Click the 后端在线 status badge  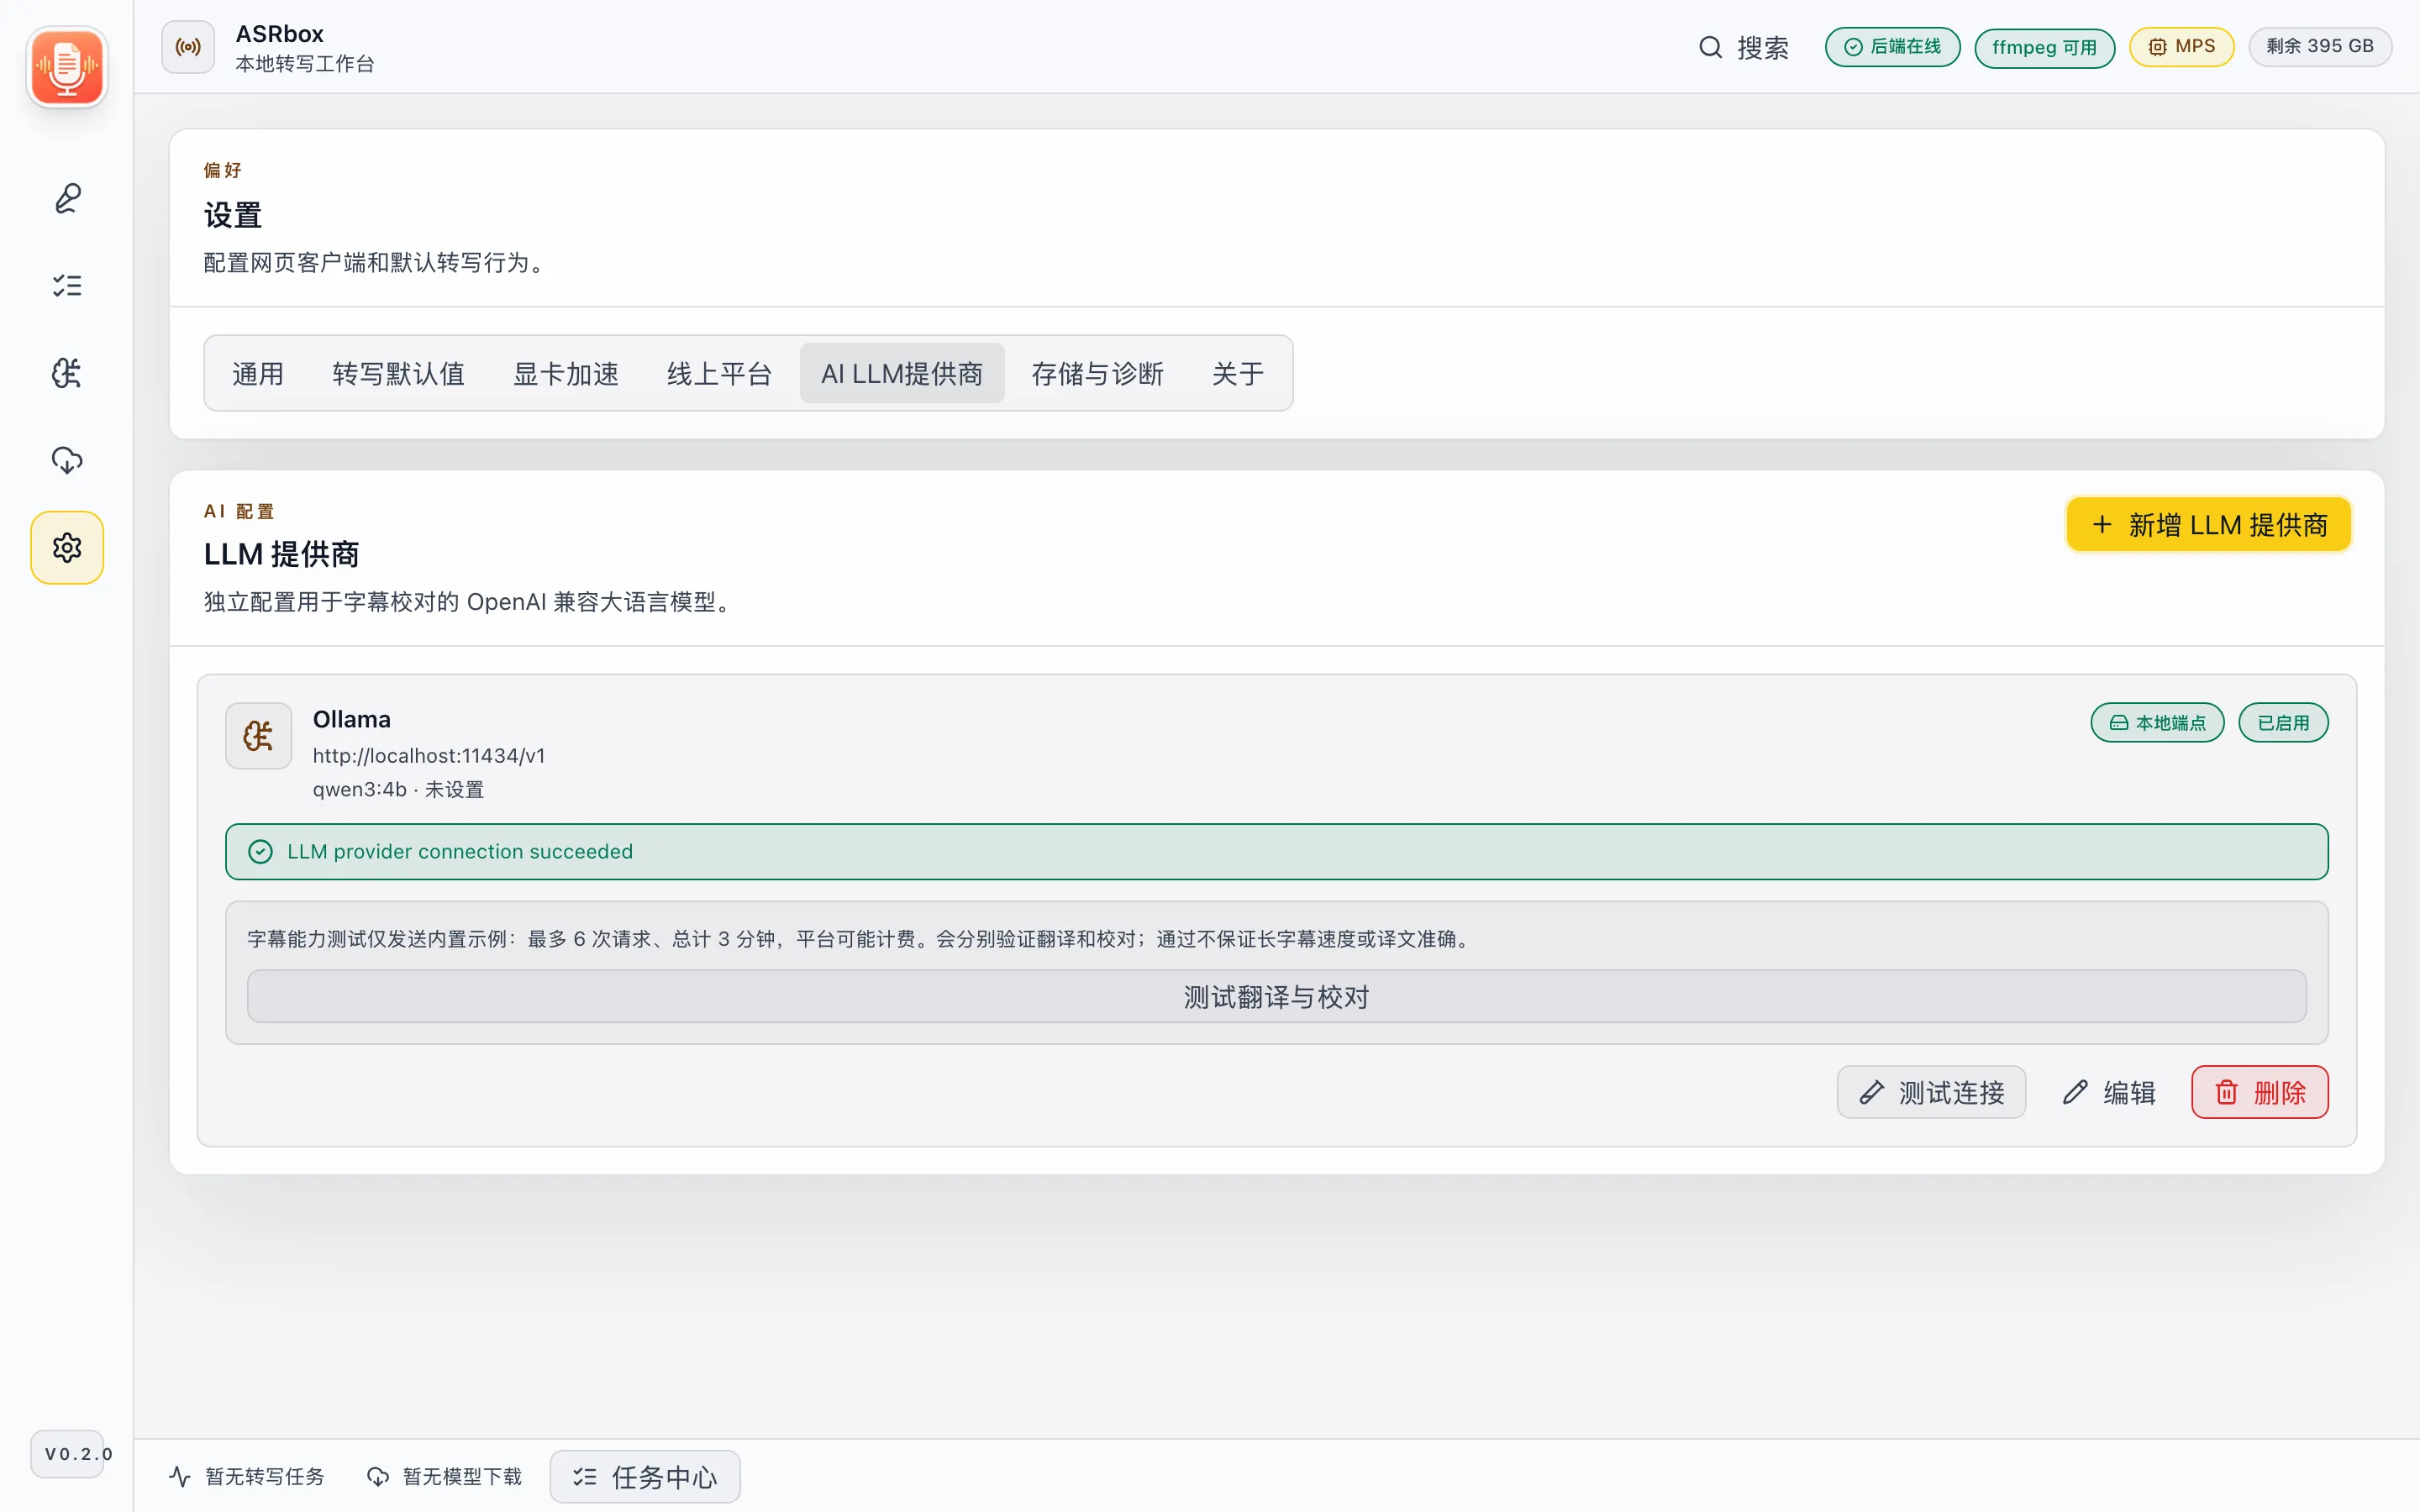(x=1892, y=47)
